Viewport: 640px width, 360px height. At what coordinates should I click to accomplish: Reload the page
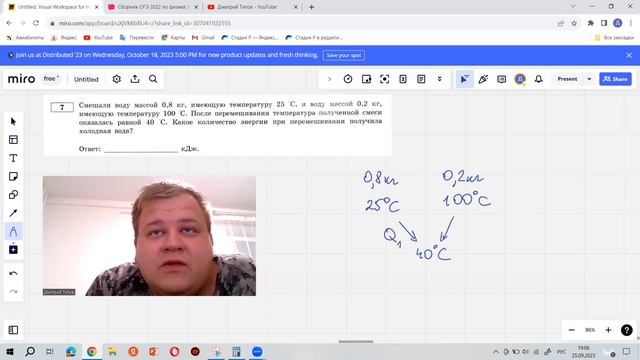[36, 23]
